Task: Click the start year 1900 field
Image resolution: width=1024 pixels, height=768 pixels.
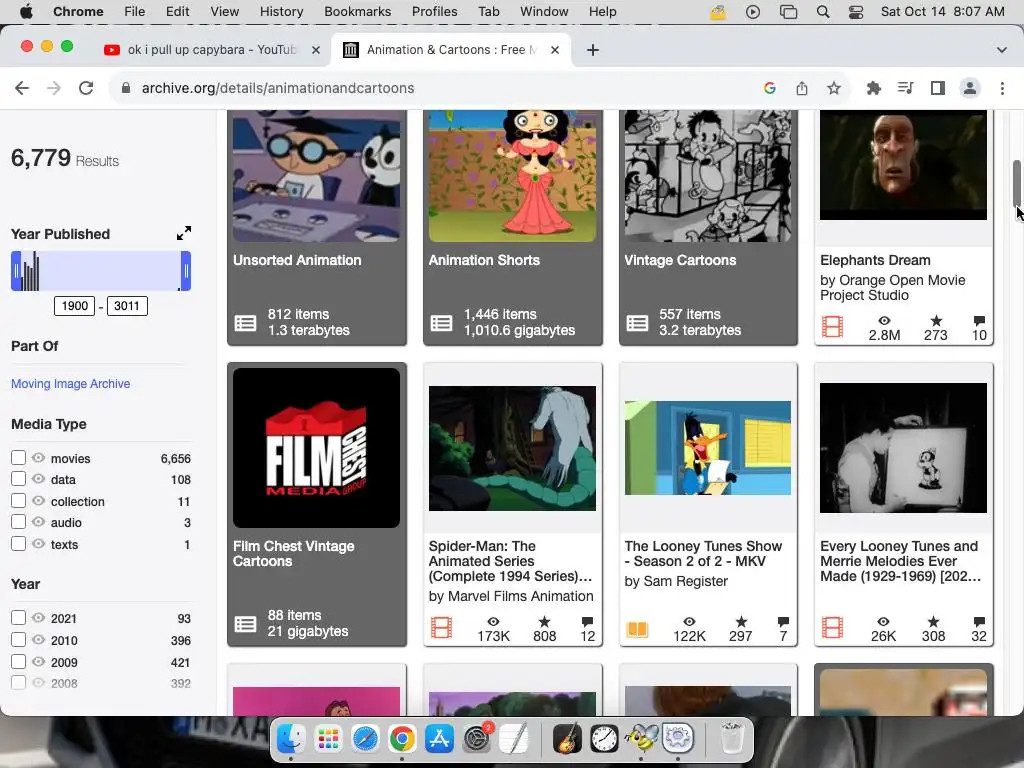Action: 74,306
